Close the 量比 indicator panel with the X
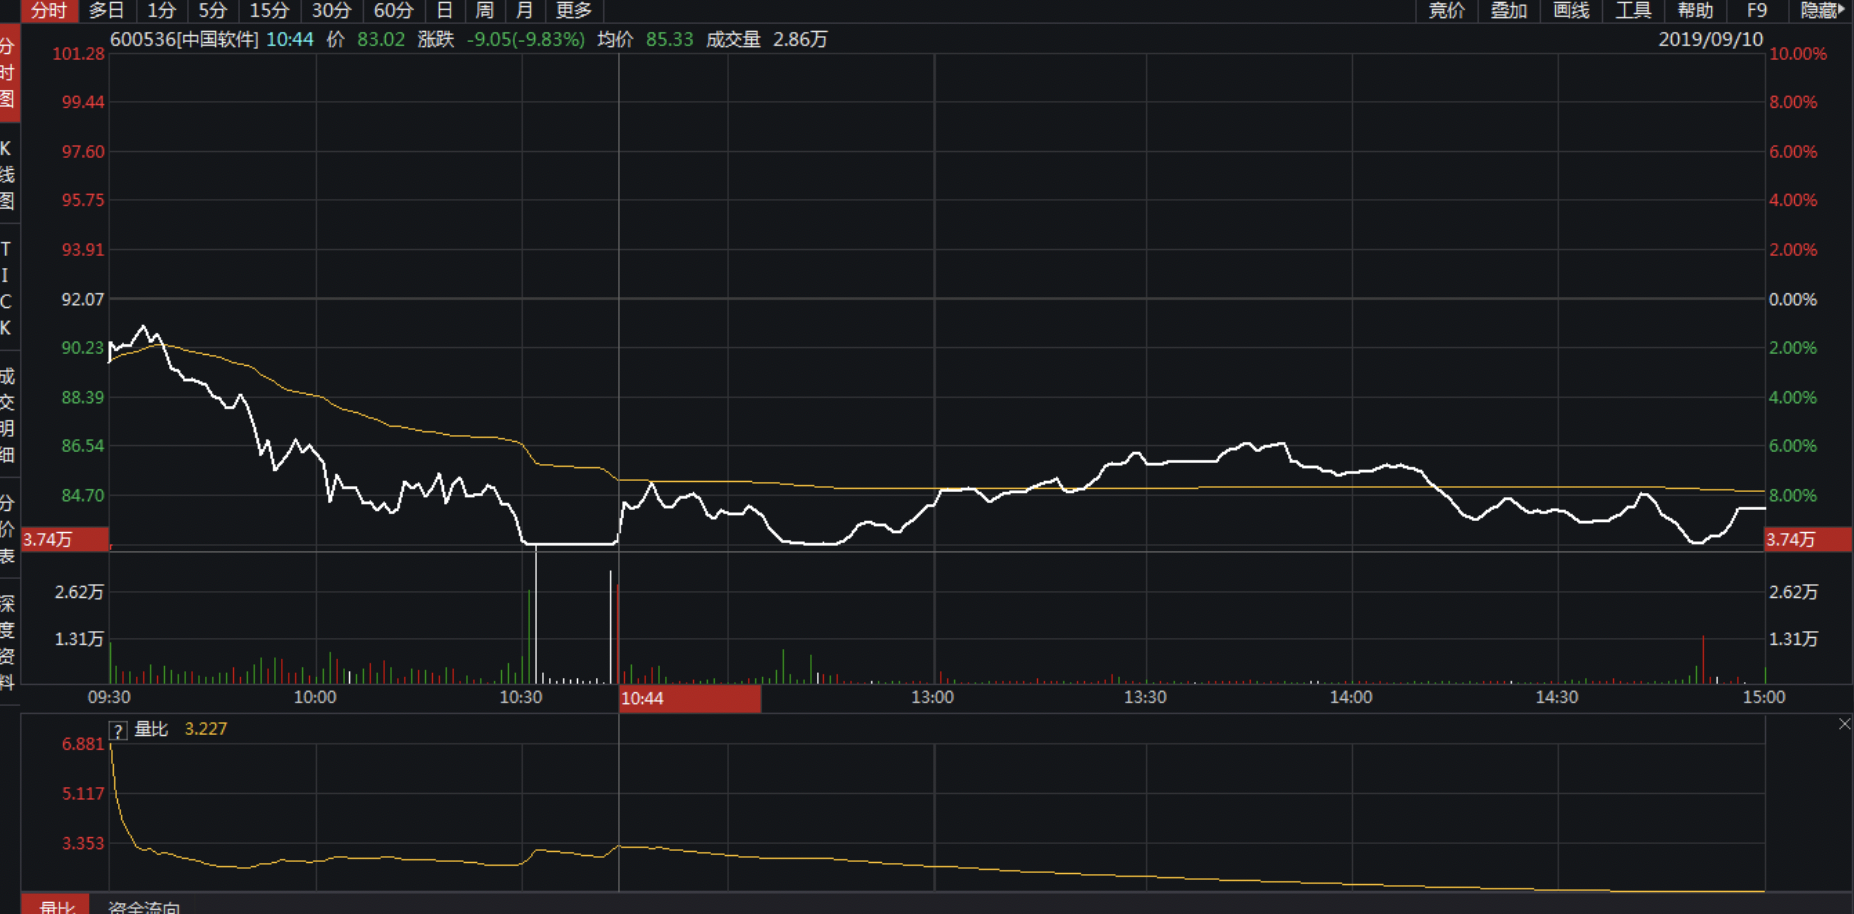Image resolution: width=1854 pixels, height=914 pixels. 1844,724
